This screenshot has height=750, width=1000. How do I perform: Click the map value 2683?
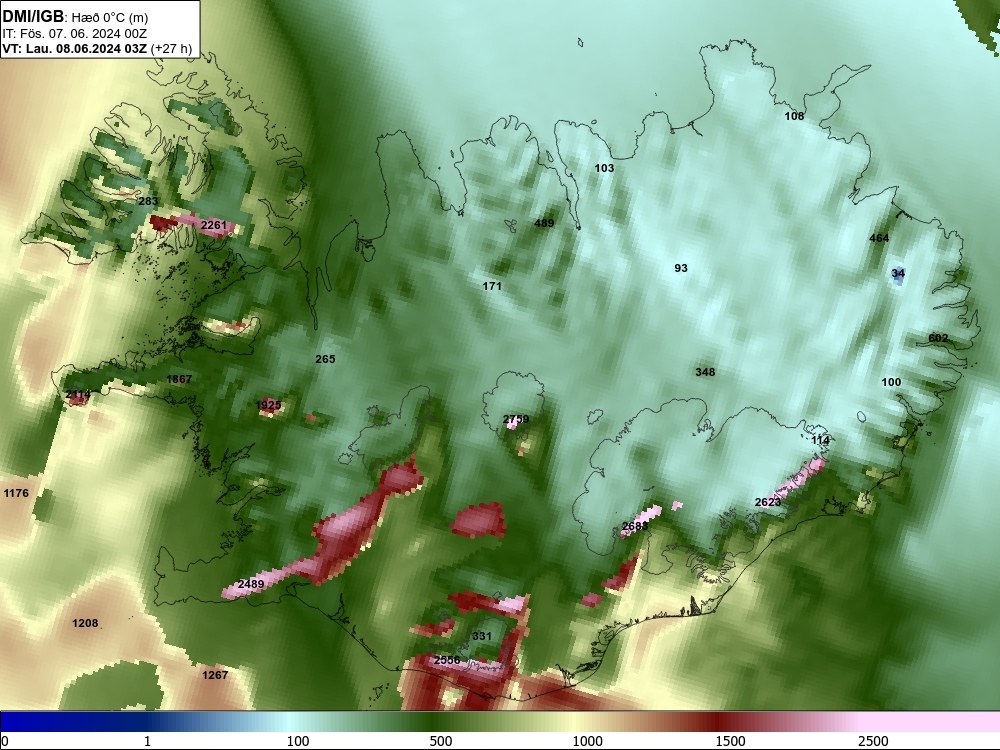pos(635,526)
